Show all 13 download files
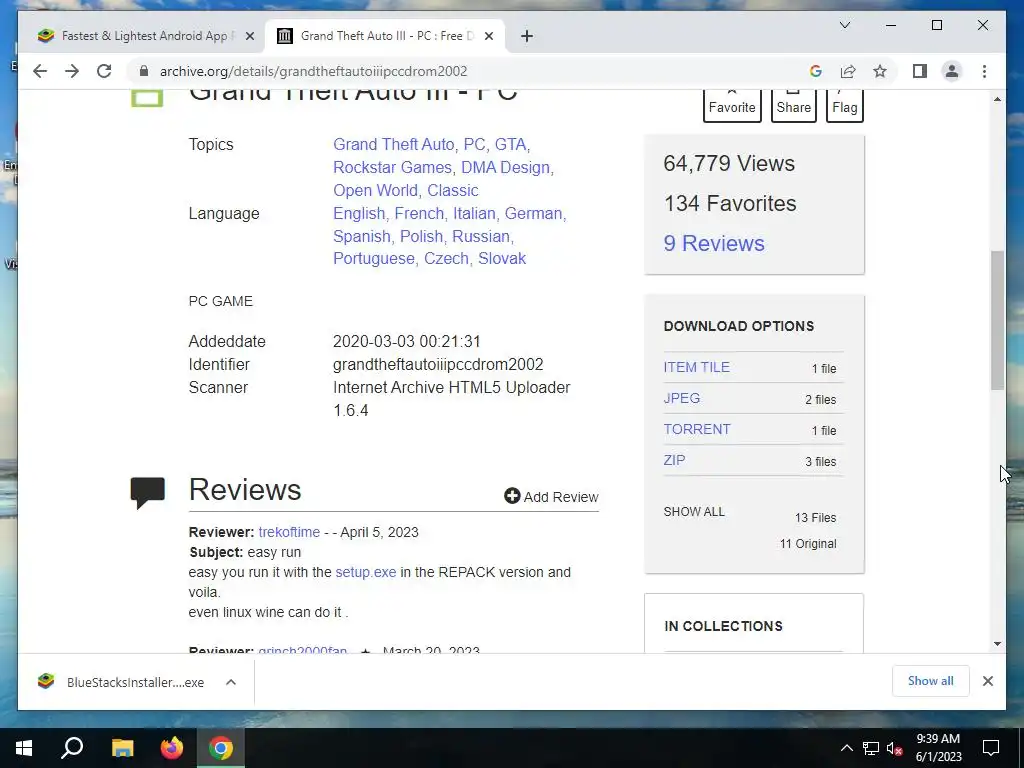This screenshot has height=768, width=1024. [x=694, y=512]
